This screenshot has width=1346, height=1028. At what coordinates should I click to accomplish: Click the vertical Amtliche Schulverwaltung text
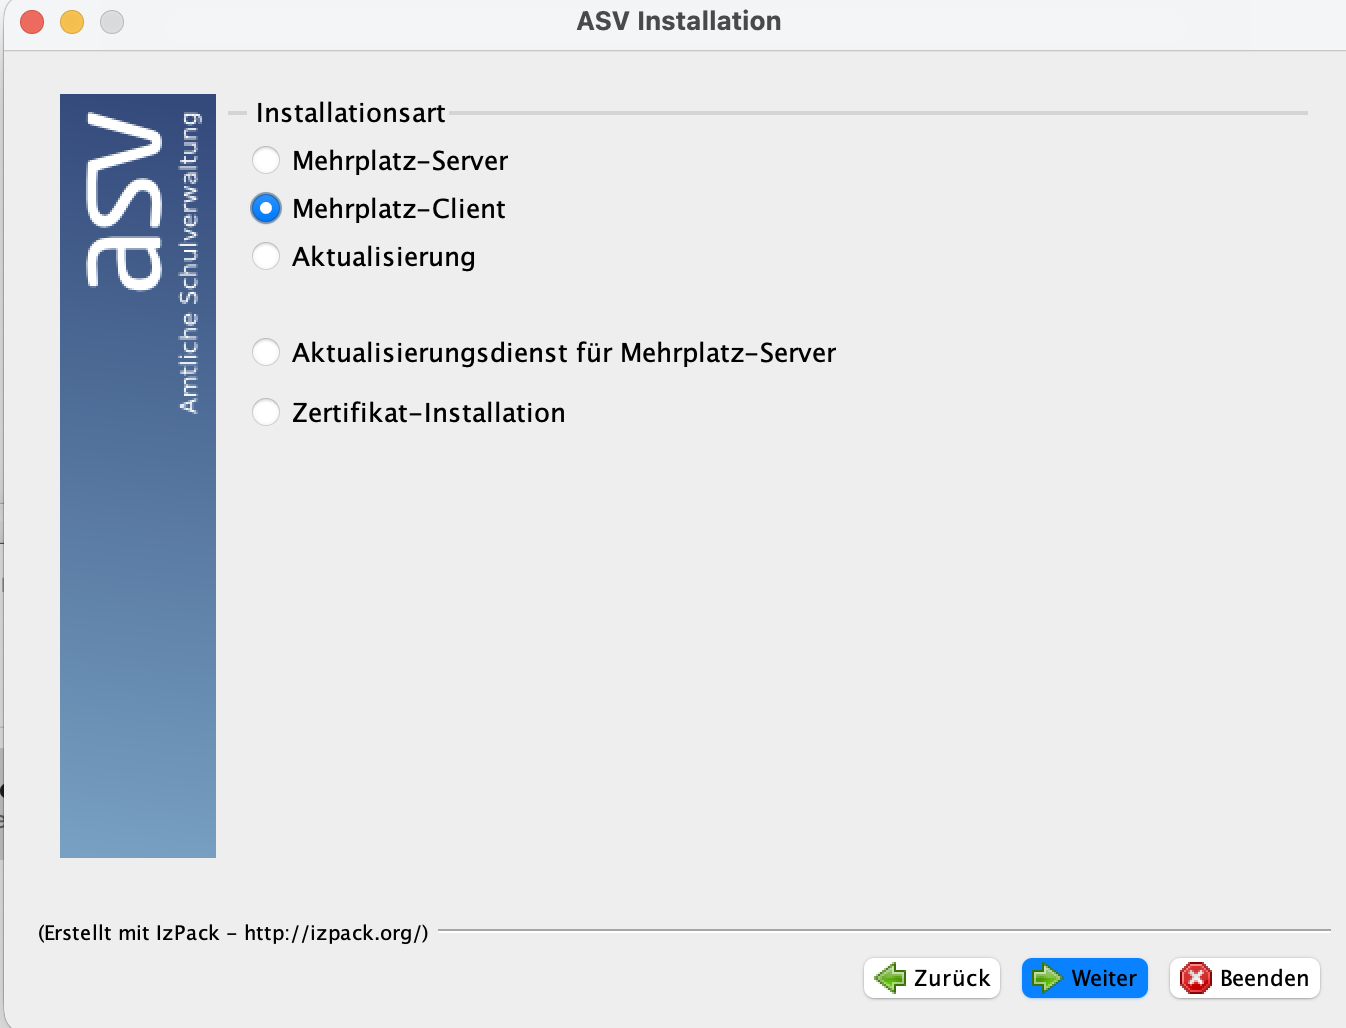click(x=189, y=262)
